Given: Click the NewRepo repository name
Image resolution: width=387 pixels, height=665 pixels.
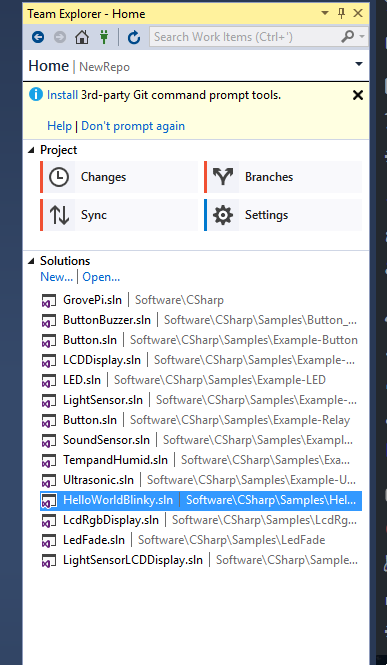Looking at the screenshot, I should coord(104,67).
